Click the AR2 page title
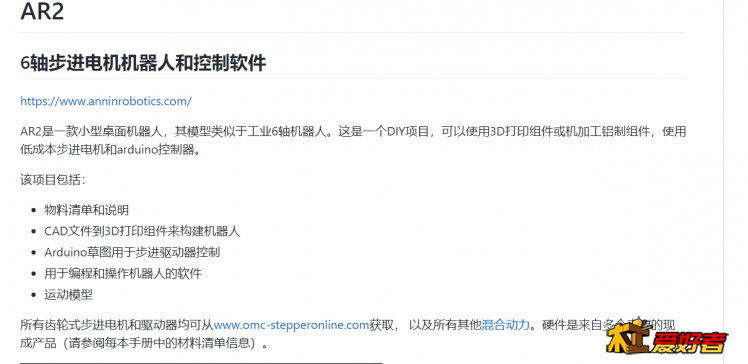The height and width of the screenshot is (364, 748). (42, 11)
